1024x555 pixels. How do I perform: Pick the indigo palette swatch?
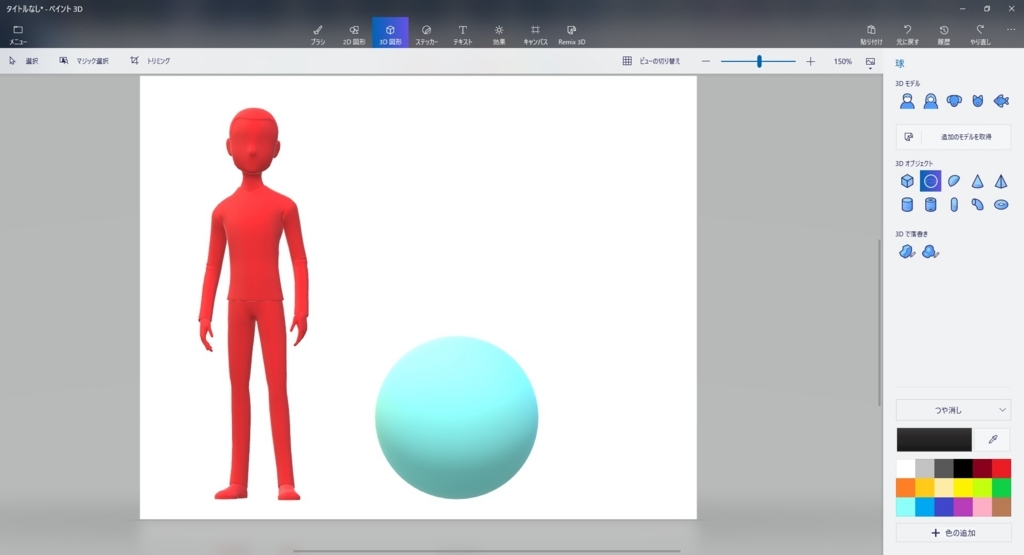(944, 507)
